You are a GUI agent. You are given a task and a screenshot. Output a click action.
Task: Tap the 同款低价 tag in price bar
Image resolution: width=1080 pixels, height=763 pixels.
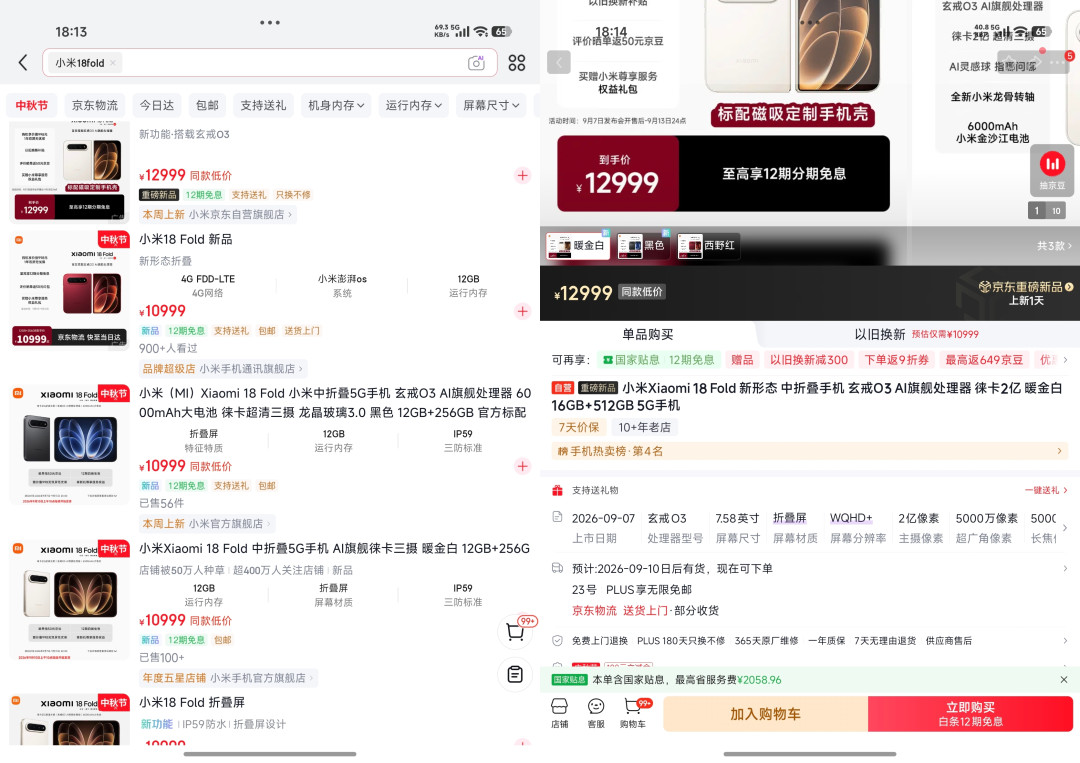(642, 292)
